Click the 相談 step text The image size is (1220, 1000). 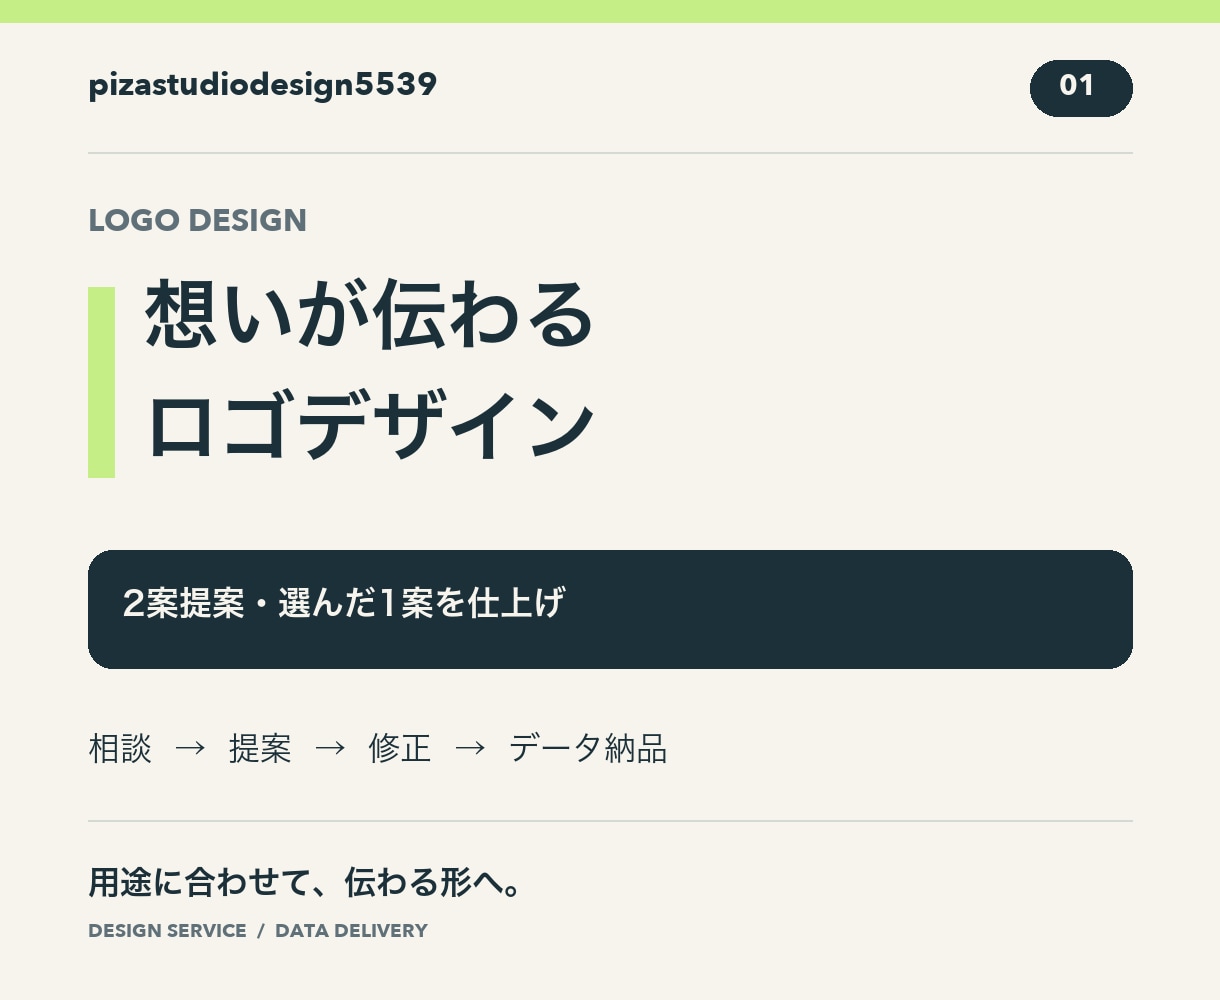120,748
